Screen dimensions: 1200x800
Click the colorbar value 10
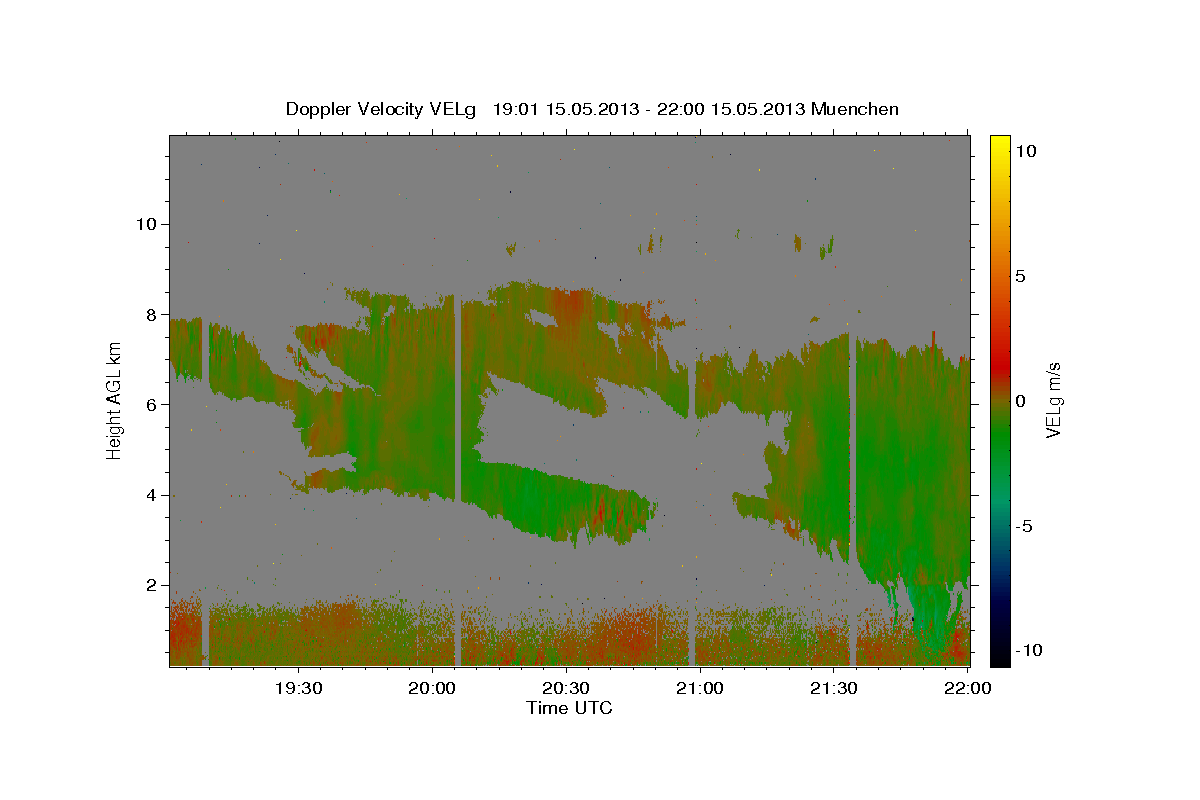(x=1025, y=151)
